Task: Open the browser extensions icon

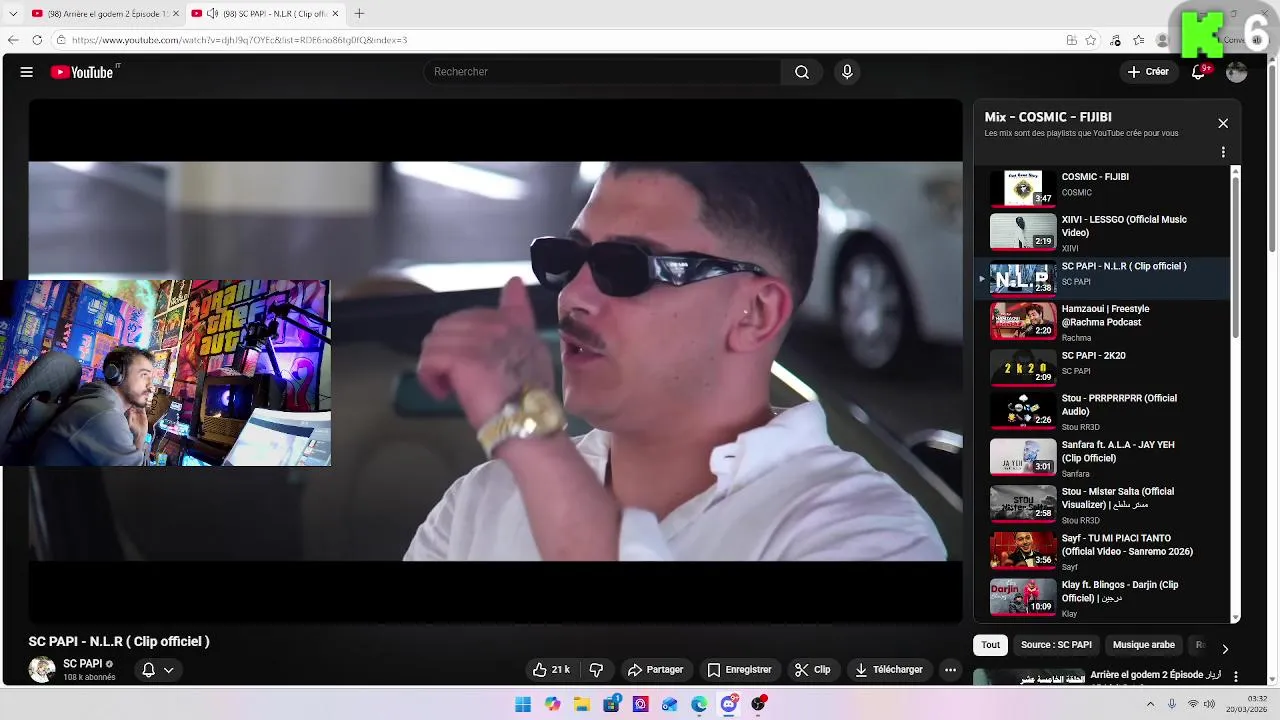Action: (x=1115, y=40)
